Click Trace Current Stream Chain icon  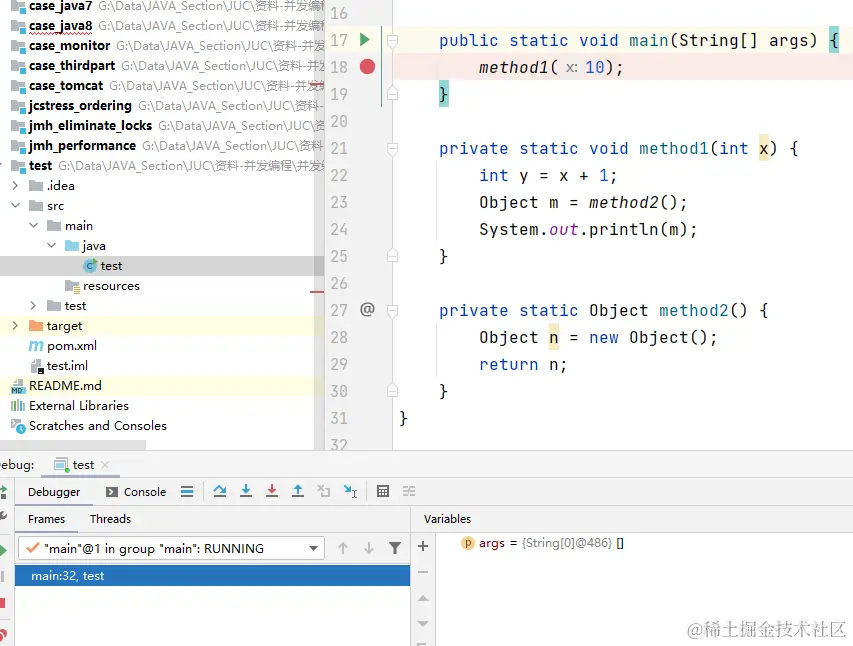click(409, 491)
